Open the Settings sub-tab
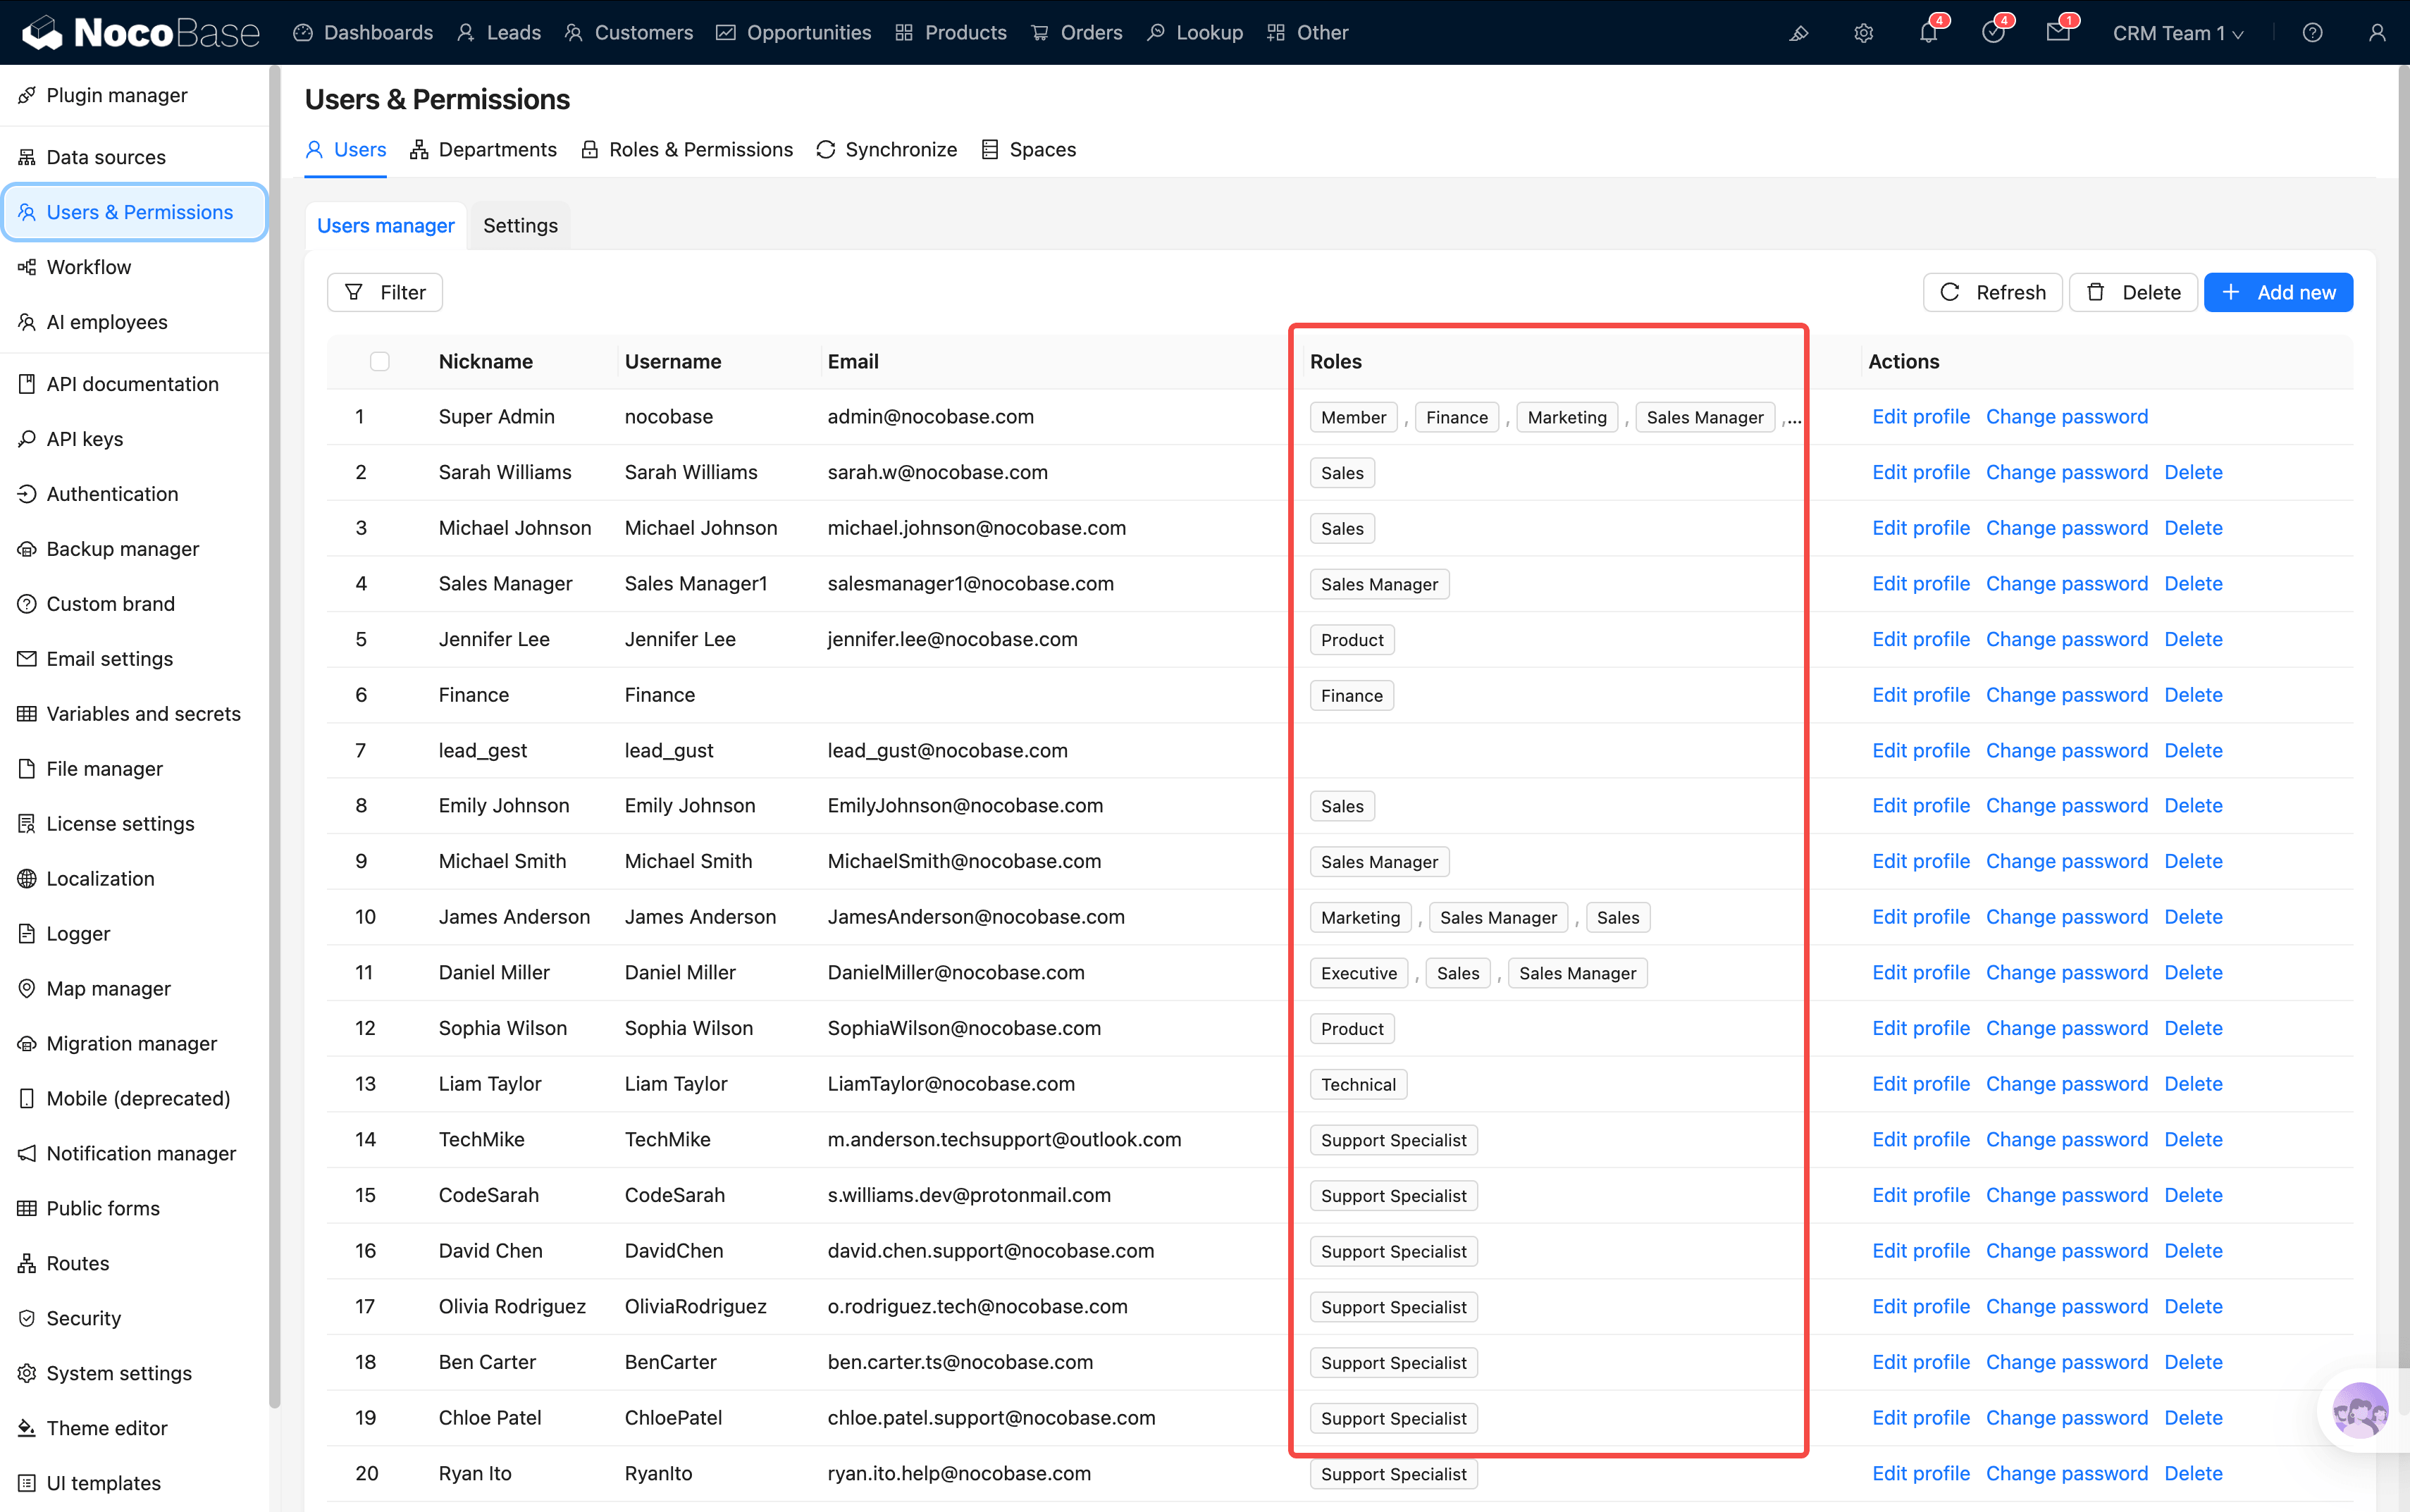 pos(520,225)
